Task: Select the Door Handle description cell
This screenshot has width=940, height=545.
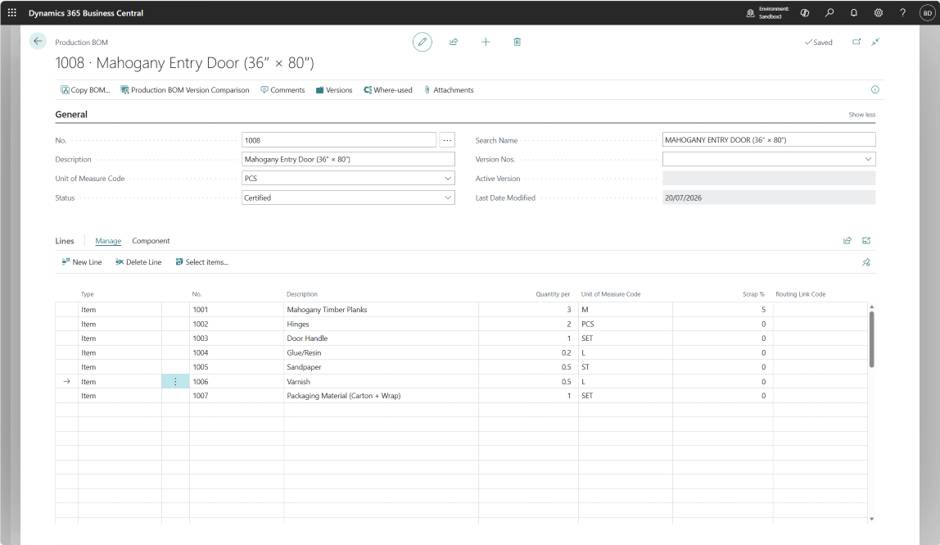Action: pyautogui.click(x=381, y=339)
